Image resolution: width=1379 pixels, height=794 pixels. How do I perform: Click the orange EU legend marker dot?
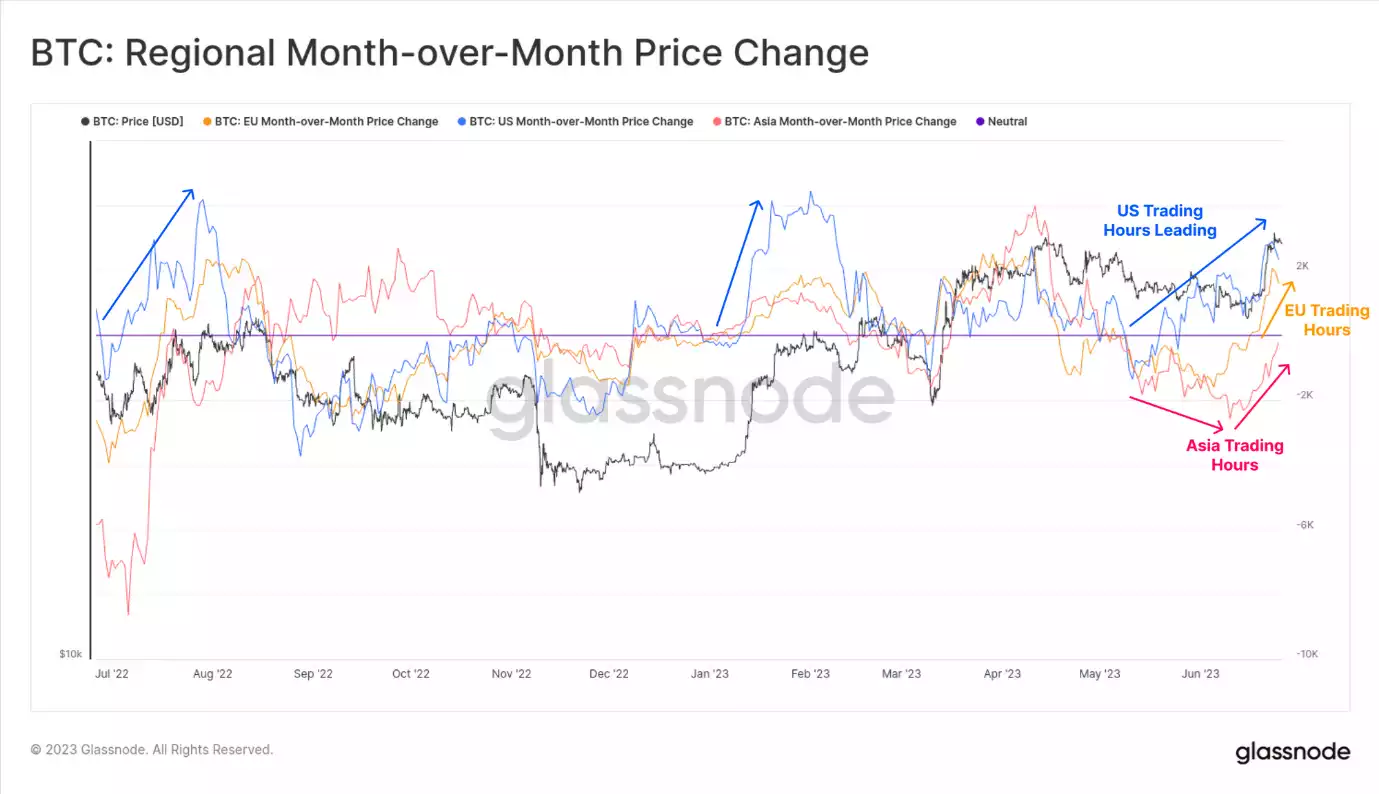coord(207,122)
